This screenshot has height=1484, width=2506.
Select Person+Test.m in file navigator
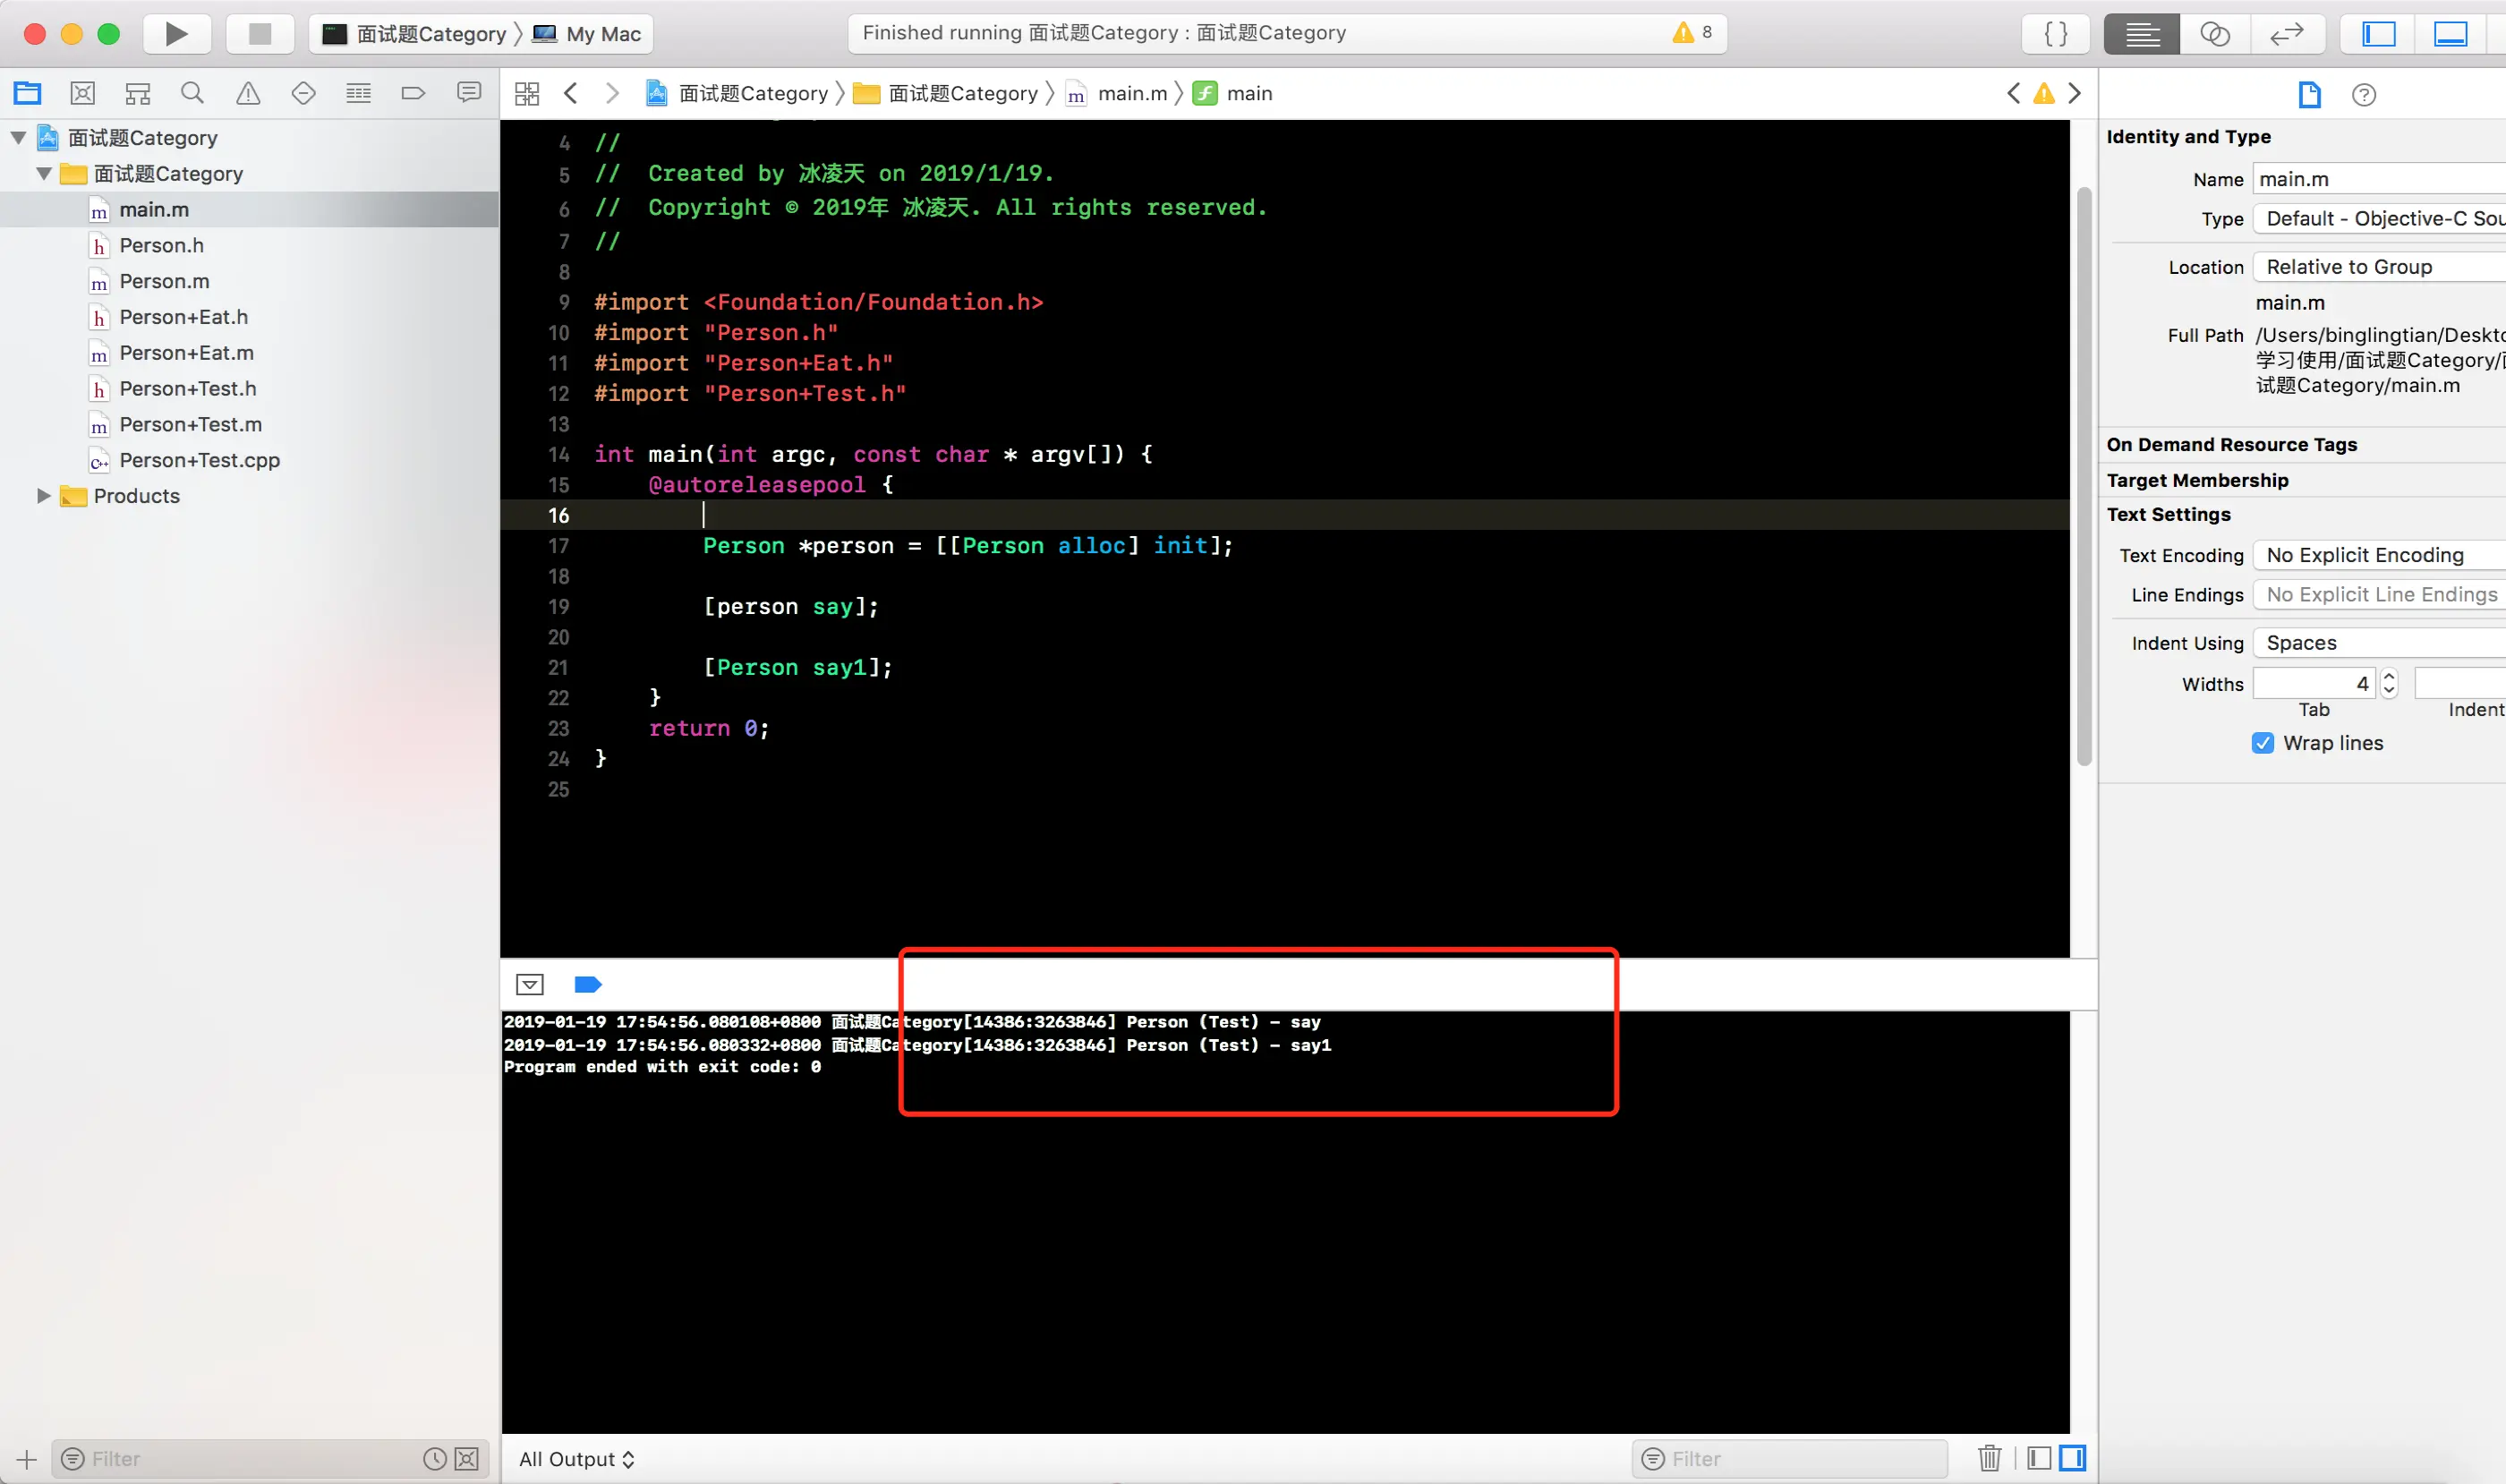190,424
